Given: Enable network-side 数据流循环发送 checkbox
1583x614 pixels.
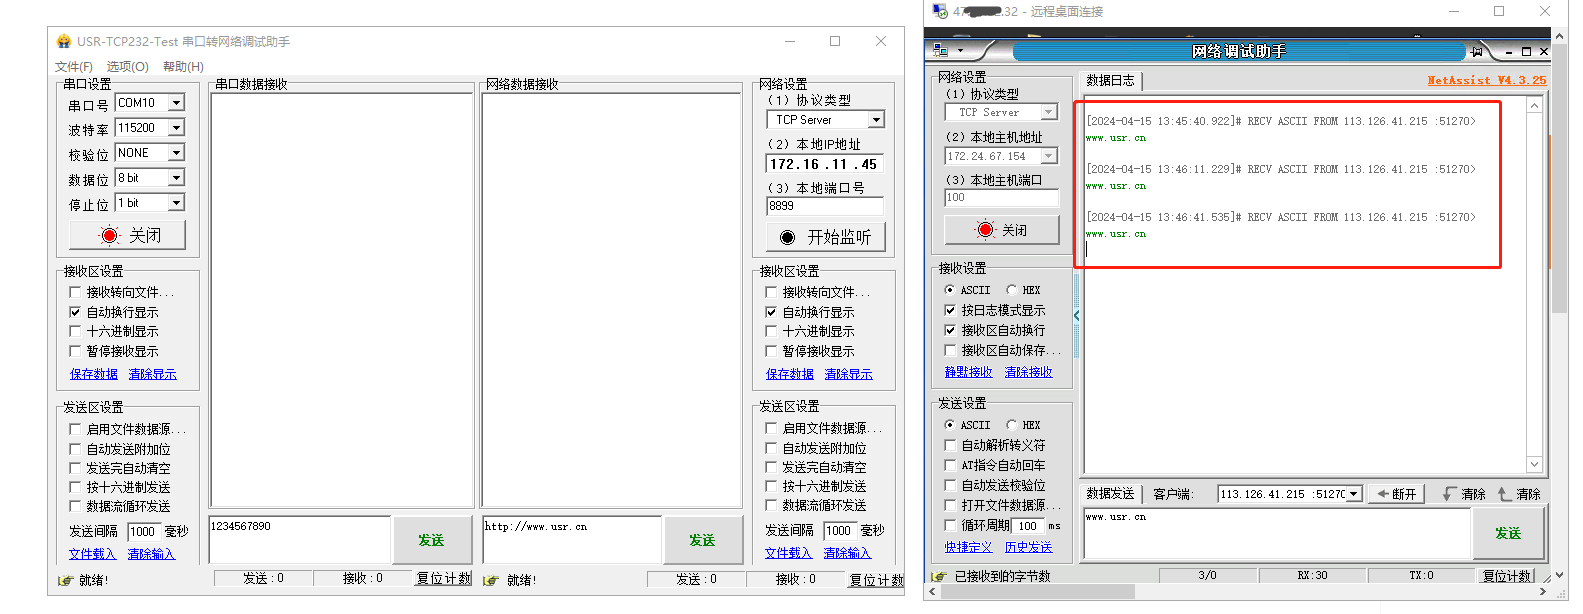Looking at the screenshot, I should click(770, 505).
